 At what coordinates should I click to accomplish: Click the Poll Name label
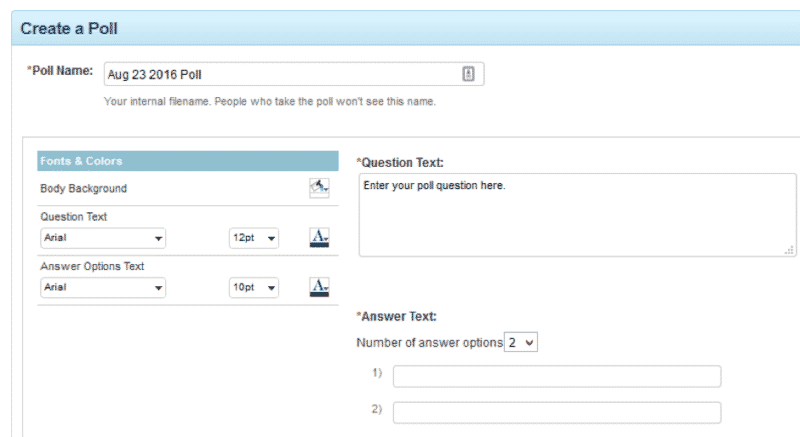(x=61, y=71)
